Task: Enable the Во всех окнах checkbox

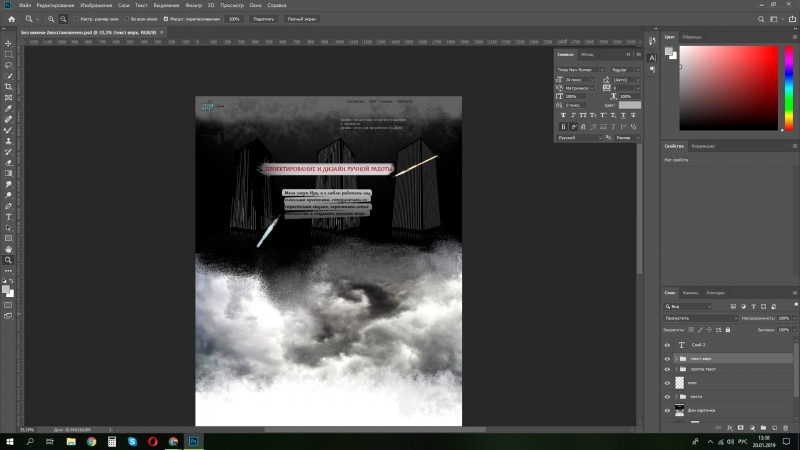Action: point(127,19)
